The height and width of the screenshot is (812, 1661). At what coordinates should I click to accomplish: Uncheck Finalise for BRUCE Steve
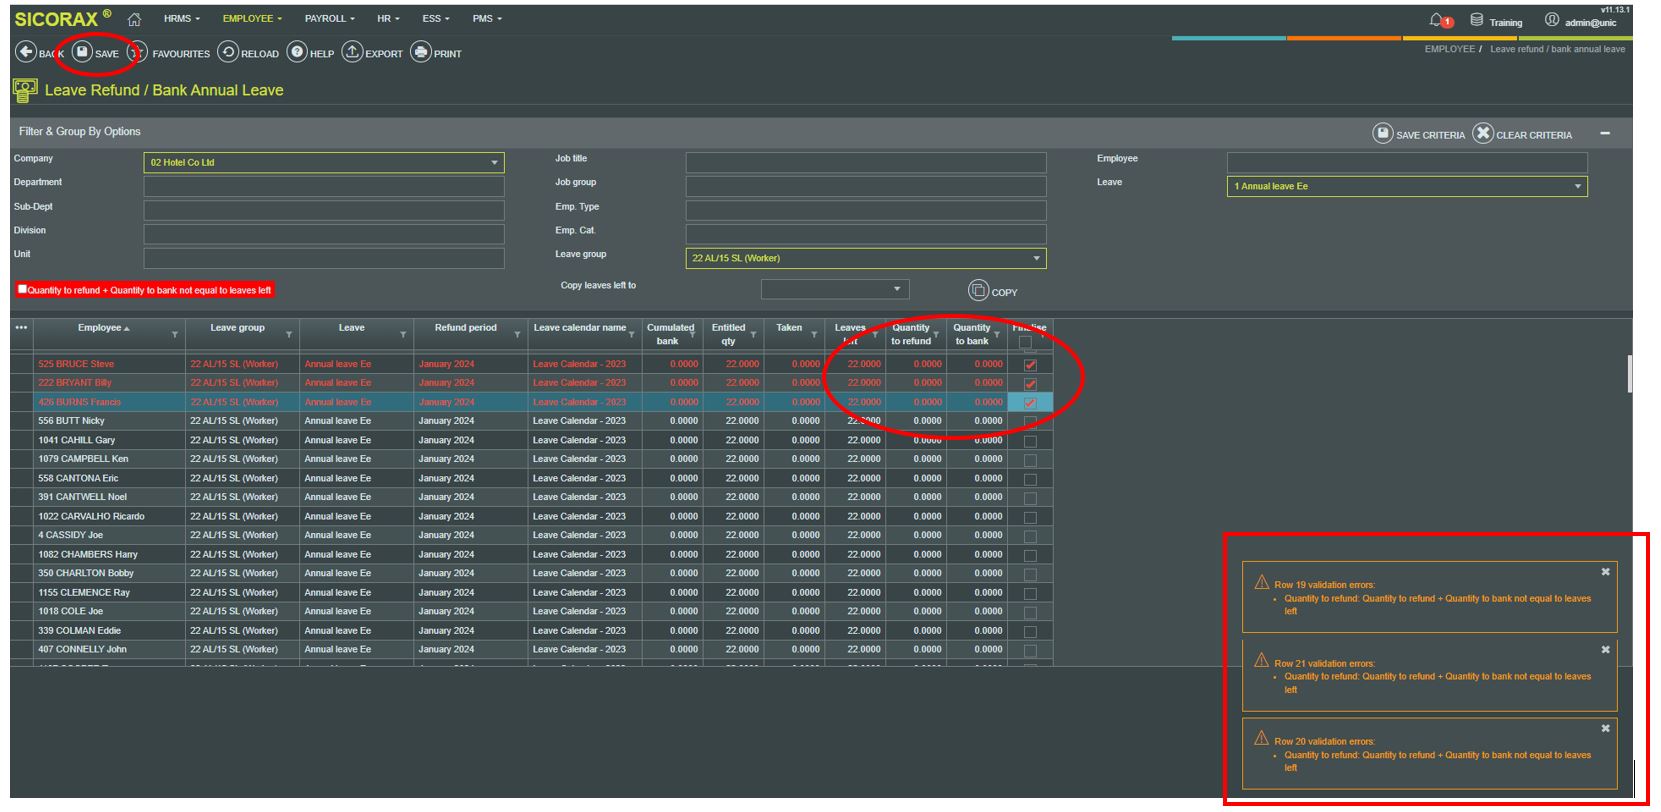tap(1030, 365)
